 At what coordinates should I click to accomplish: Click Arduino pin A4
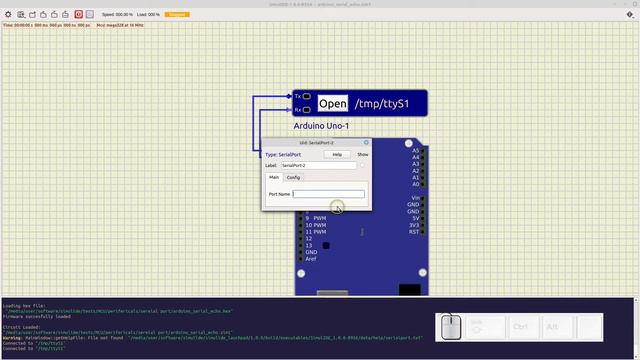click(x=423, y=157)
